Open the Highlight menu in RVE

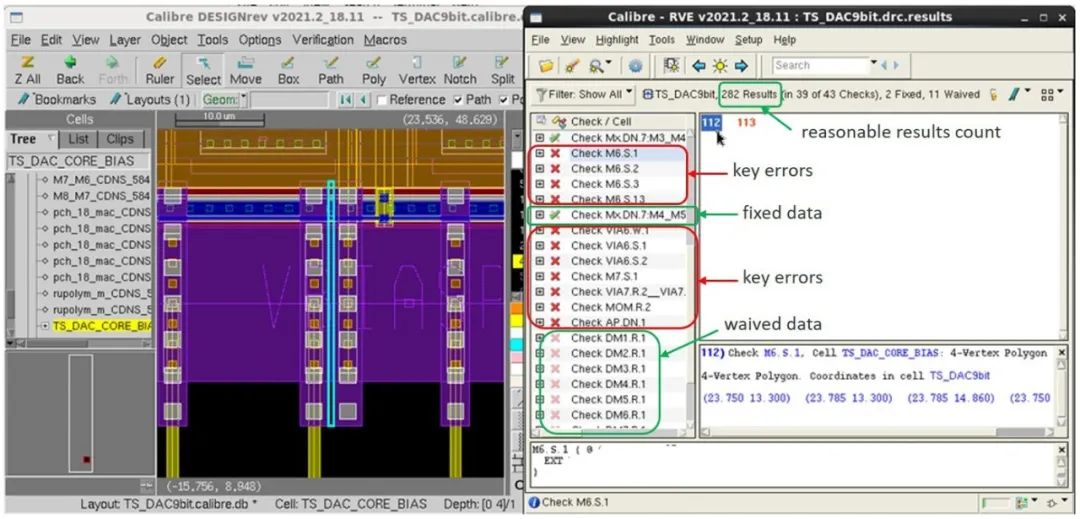617,40
